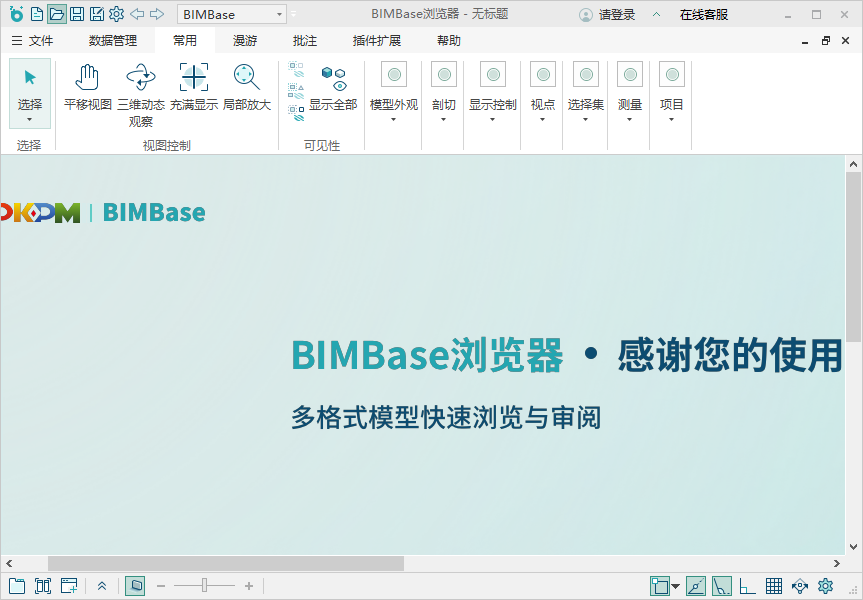This screenshot has height=600, width=863.
Task: Switch to the 常用 tab
Action: click(x=185, y=41)
